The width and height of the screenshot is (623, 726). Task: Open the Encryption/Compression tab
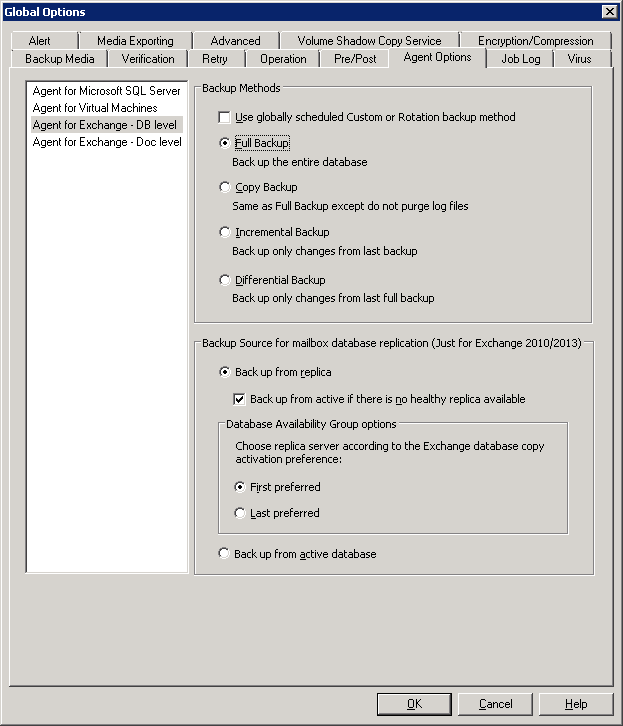pyautogui.click(x=535, y=41)
